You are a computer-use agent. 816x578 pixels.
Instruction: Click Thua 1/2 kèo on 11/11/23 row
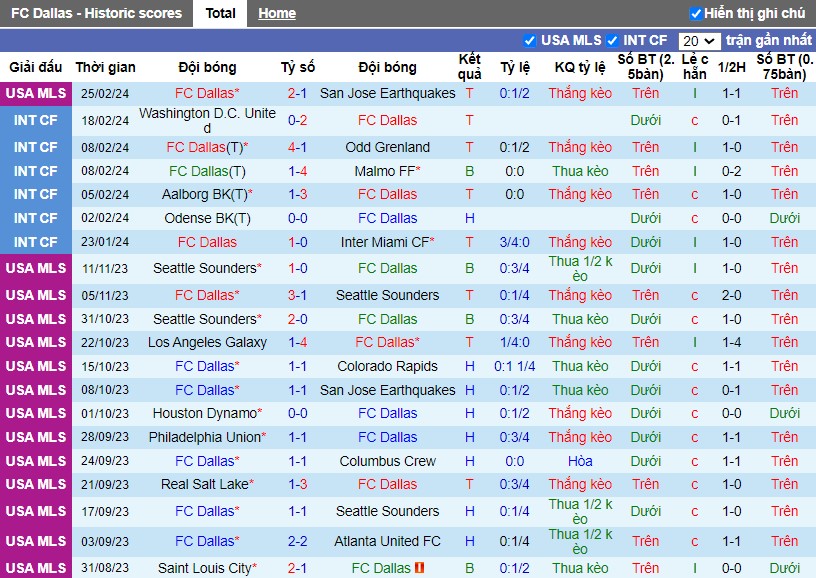pos(580,268)
